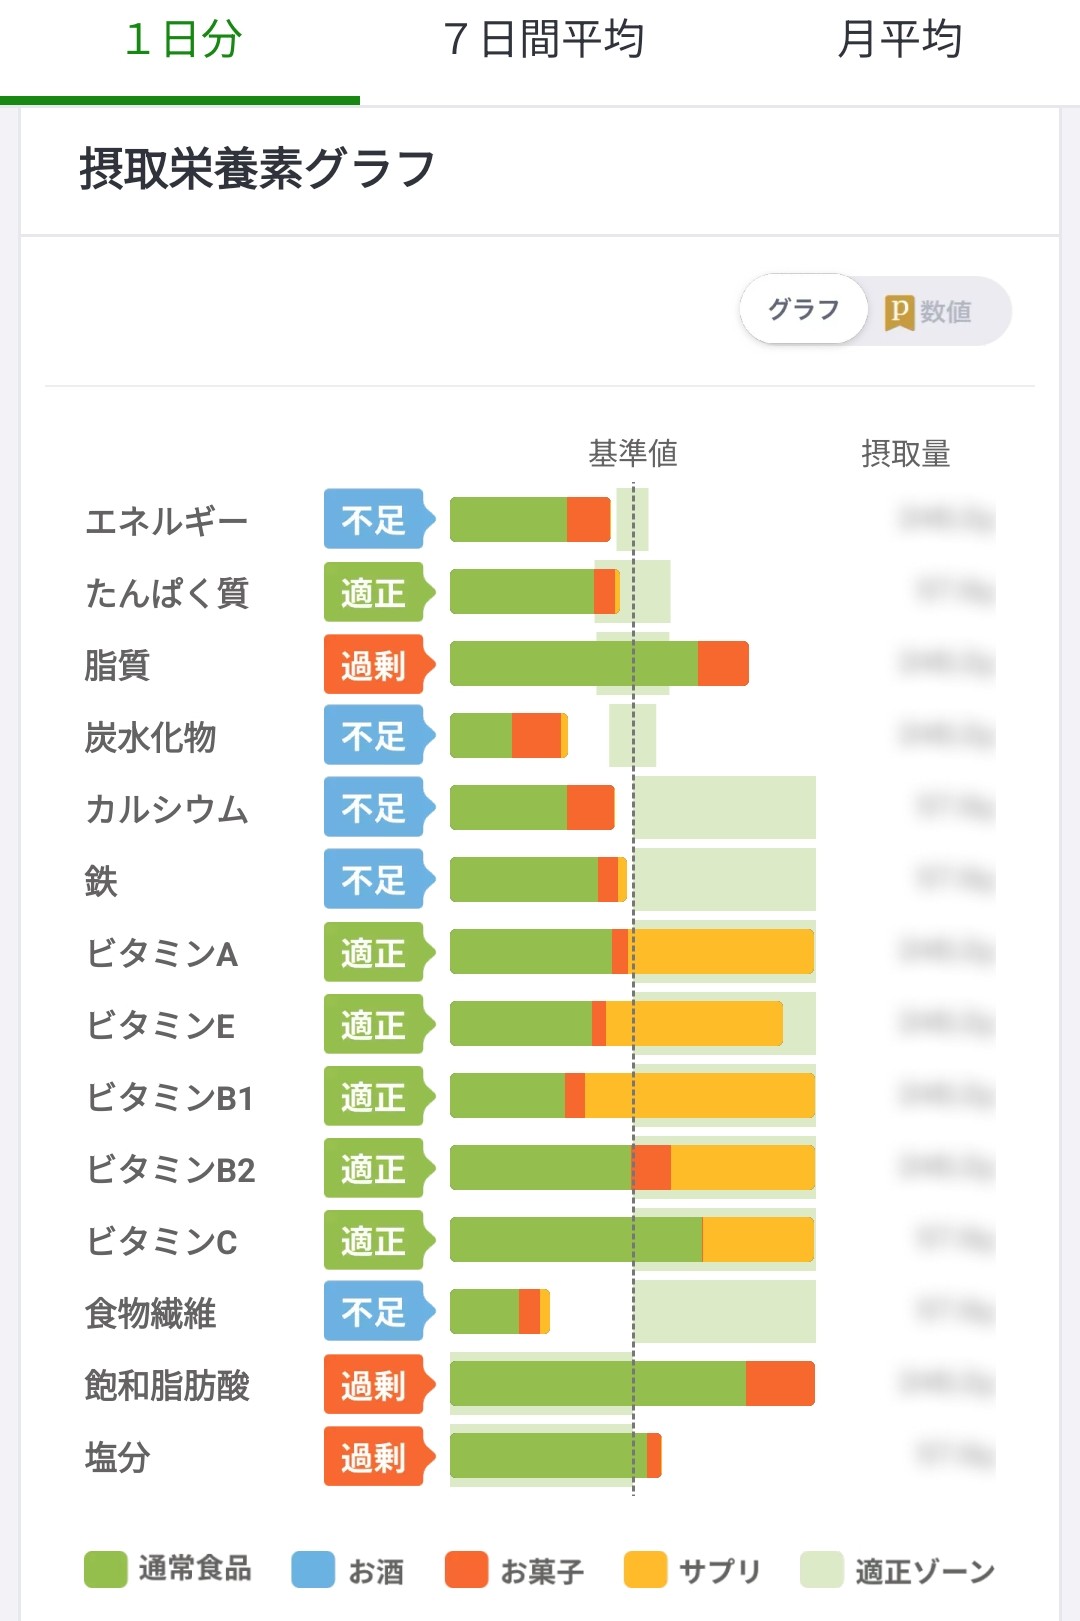
Task: Tap the 適正 badge for たんぱく質
Action: pos(379,592)
